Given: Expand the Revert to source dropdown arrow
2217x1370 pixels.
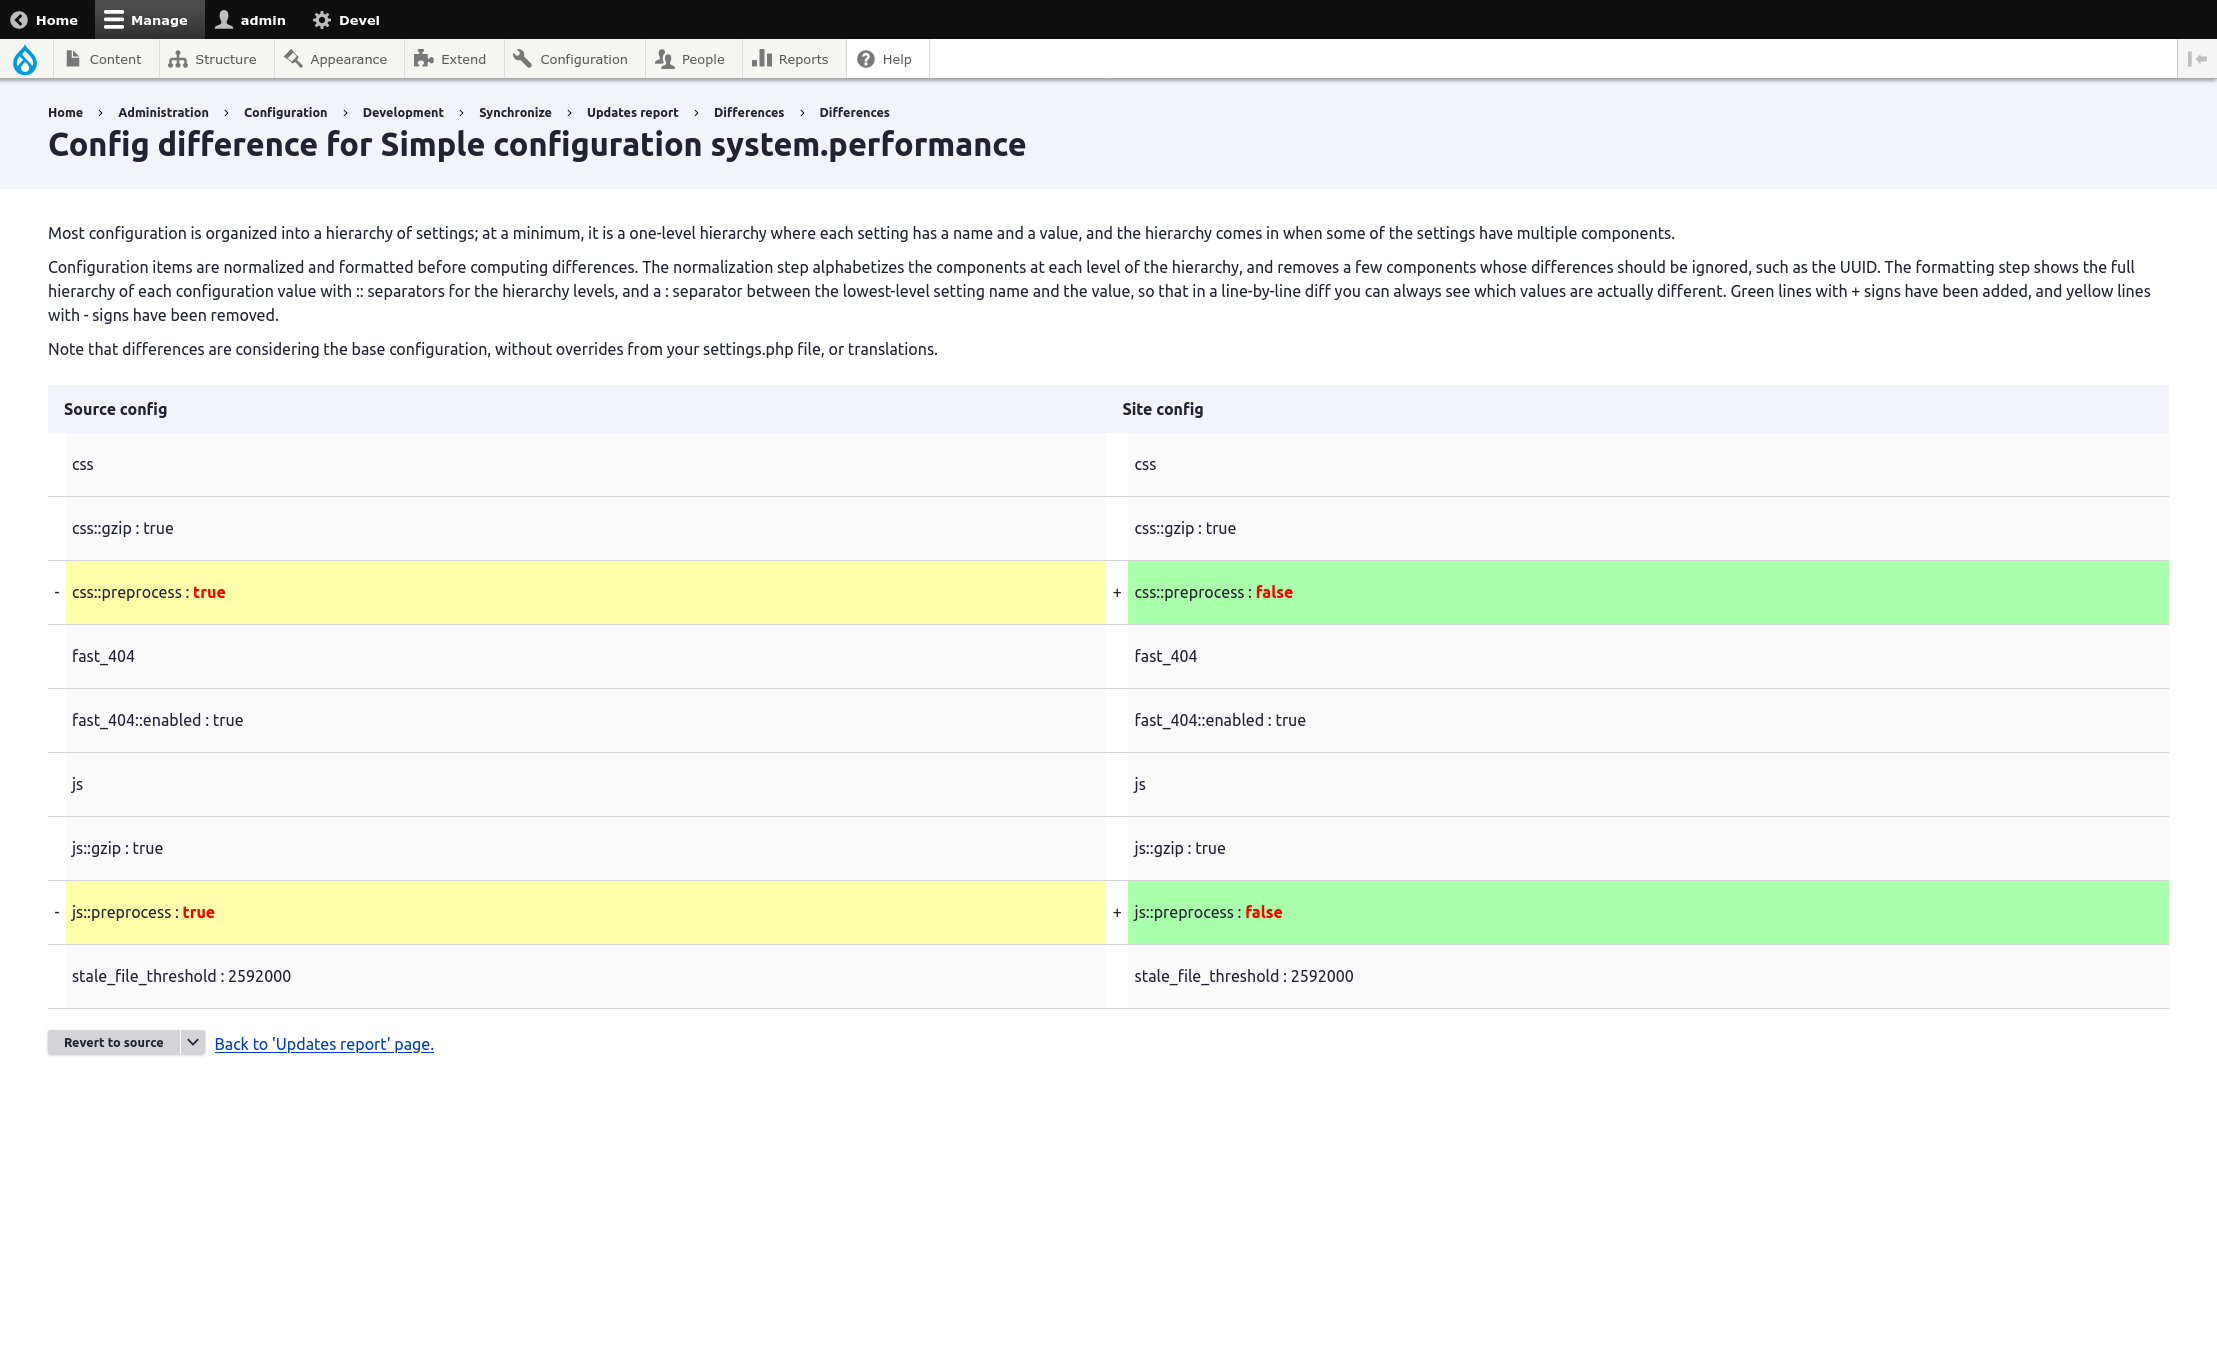Looking at the screenshot, I should coord(193,1042).
